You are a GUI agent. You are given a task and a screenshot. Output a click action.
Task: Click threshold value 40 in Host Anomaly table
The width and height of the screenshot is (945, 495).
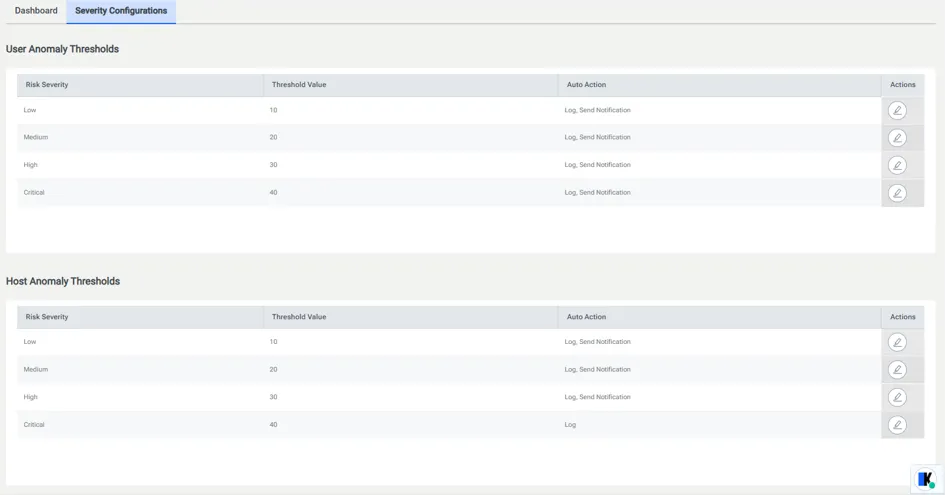(x=274, y=425)
